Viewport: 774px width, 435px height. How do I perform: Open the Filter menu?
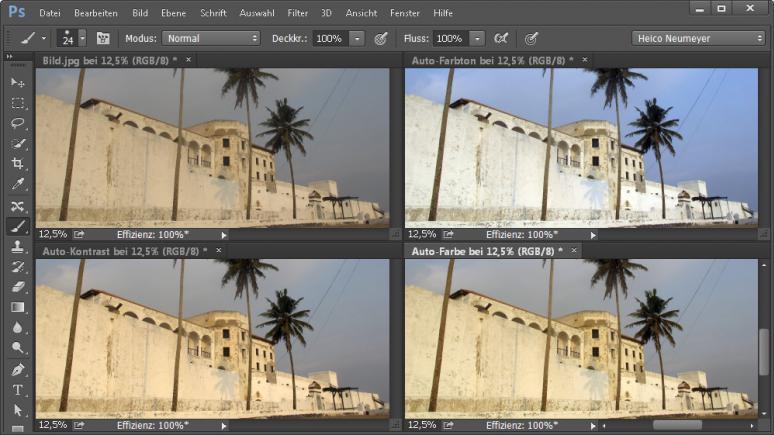coord(297,13)
